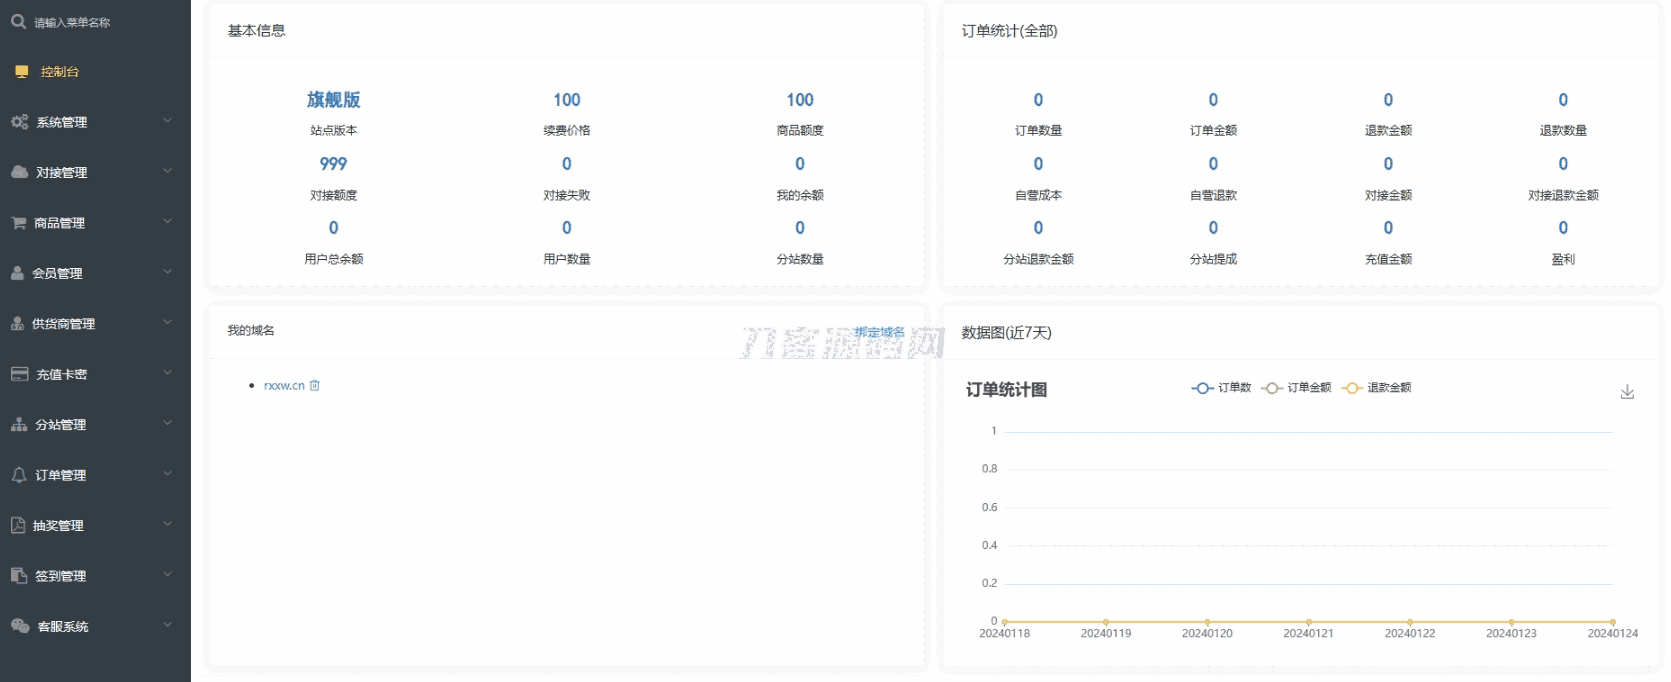This screenshot has height=682, width=1671.
Task: Click the 用户总余额 label
Action: (x=334, y=259)
